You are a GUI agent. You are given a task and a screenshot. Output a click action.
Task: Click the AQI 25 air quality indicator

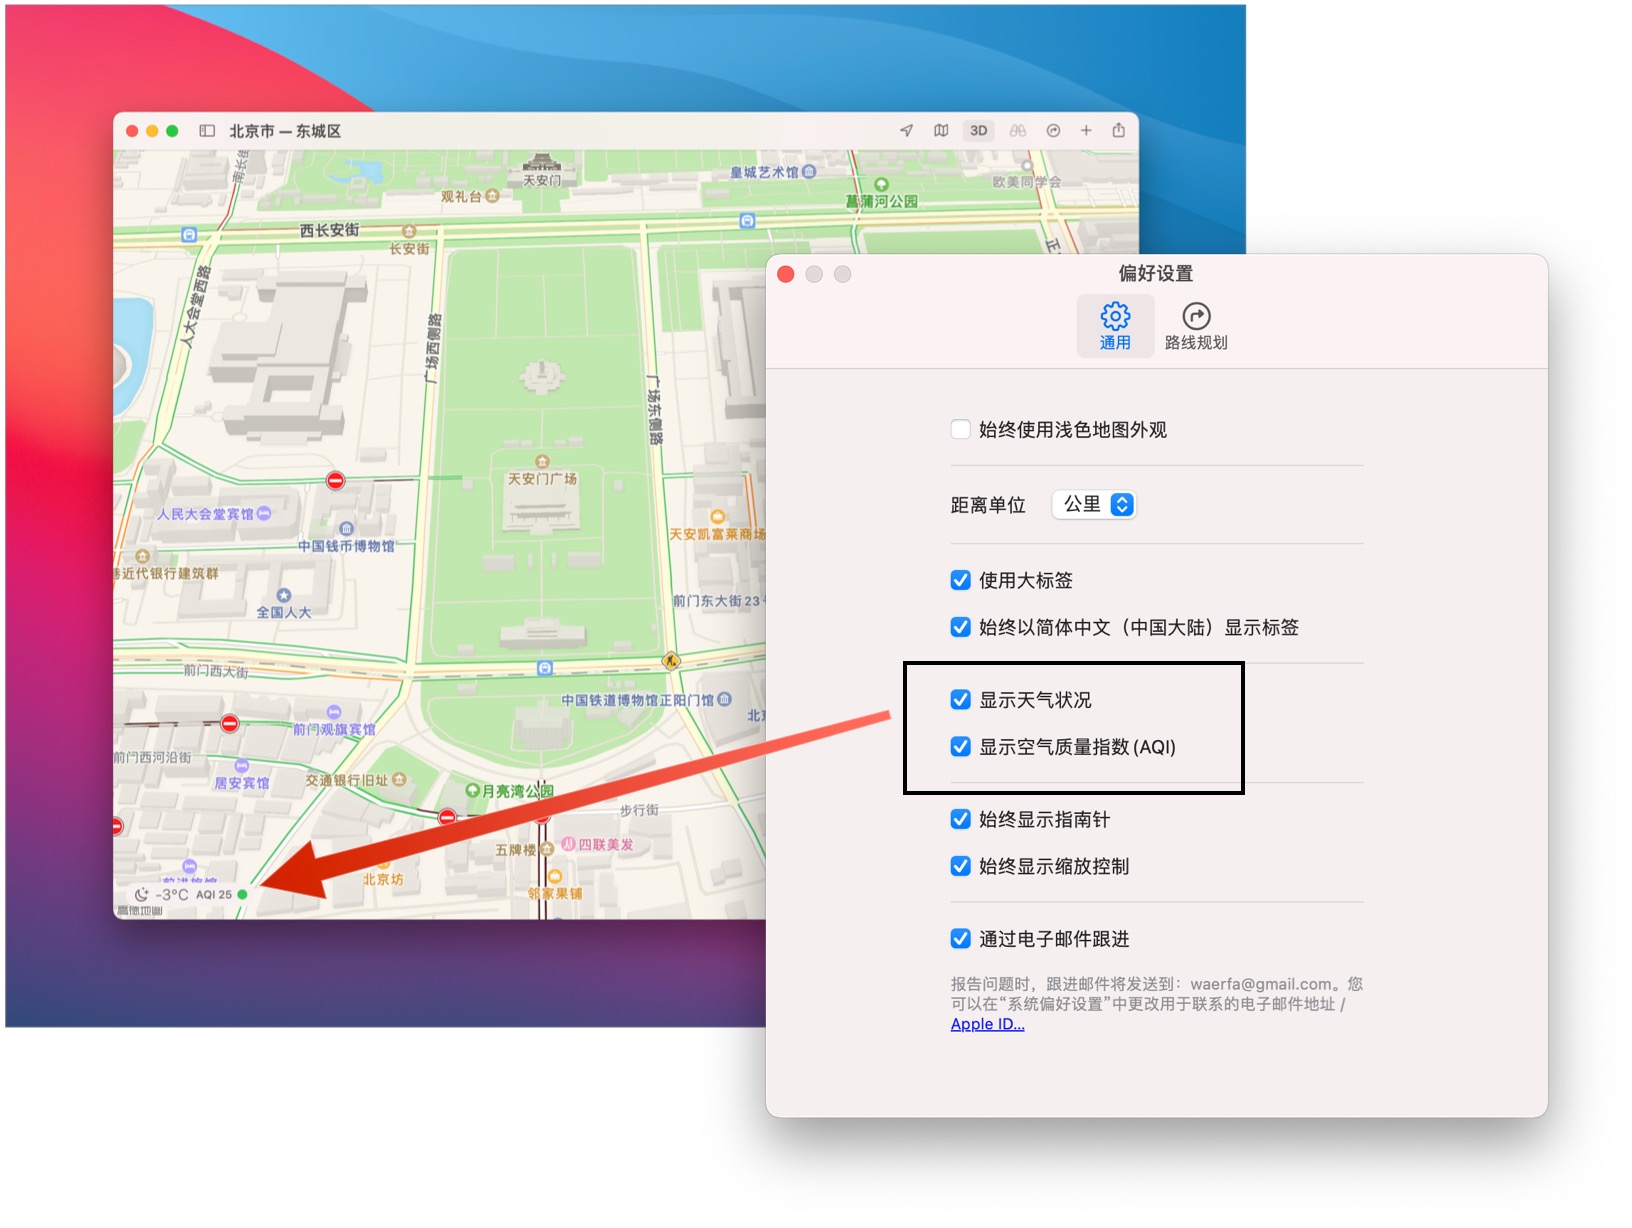point(221,895)
